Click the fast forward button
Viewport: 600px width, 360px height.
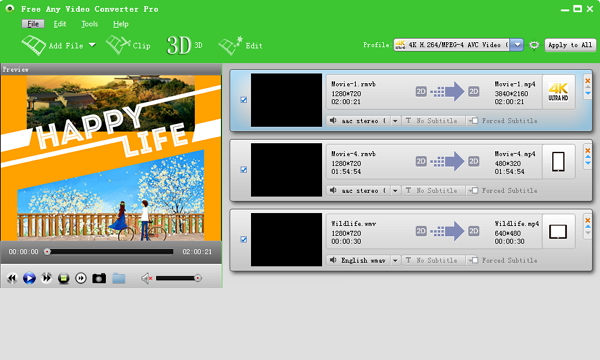pyautogui.click(x=46, y=278)
